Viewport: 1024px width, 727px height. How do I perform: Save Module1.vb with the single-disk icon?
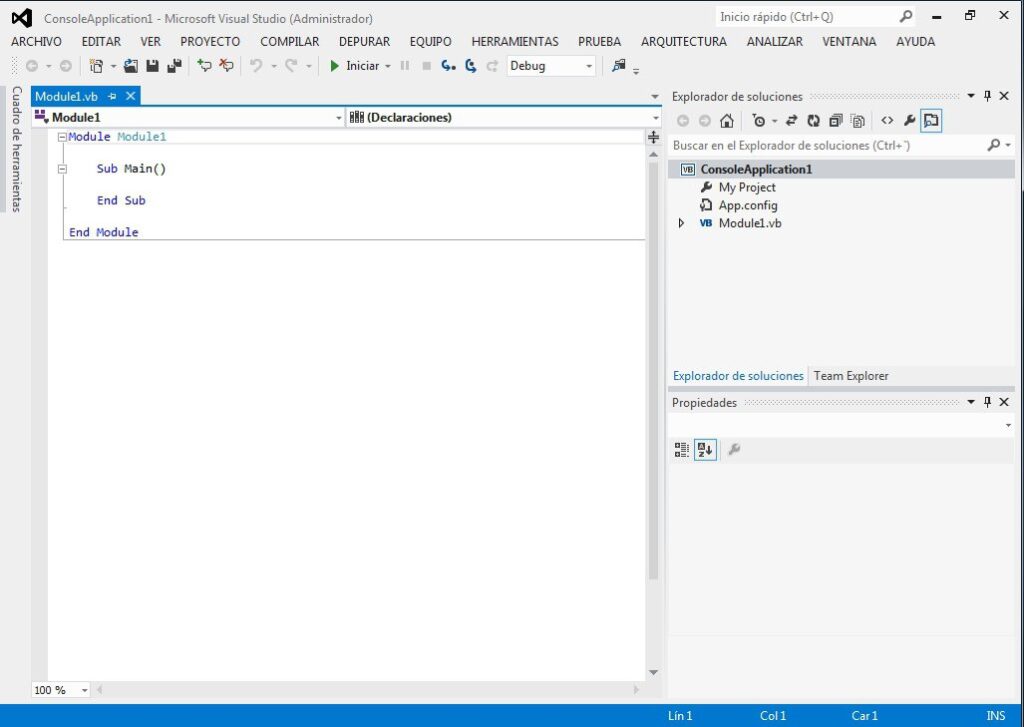pos(153,65)
